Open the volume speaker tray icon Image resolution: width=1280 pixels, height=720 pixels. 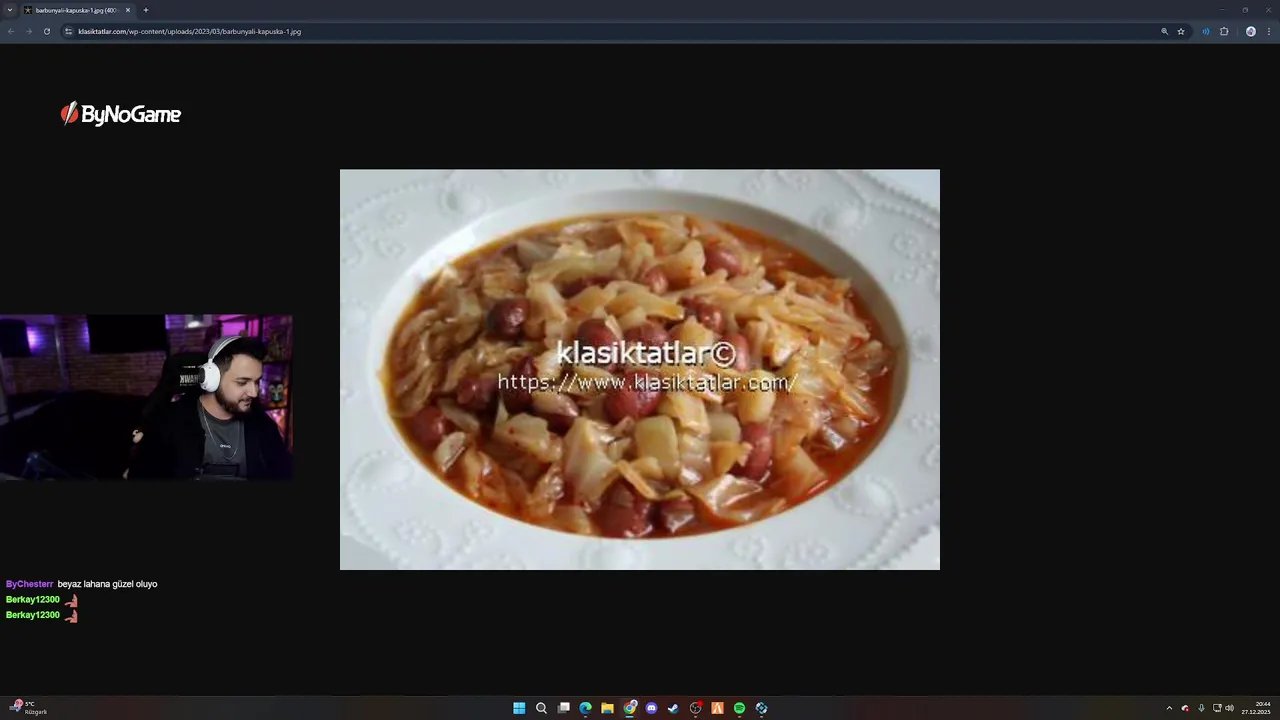pyautogui.click(x=1229, y=708)
